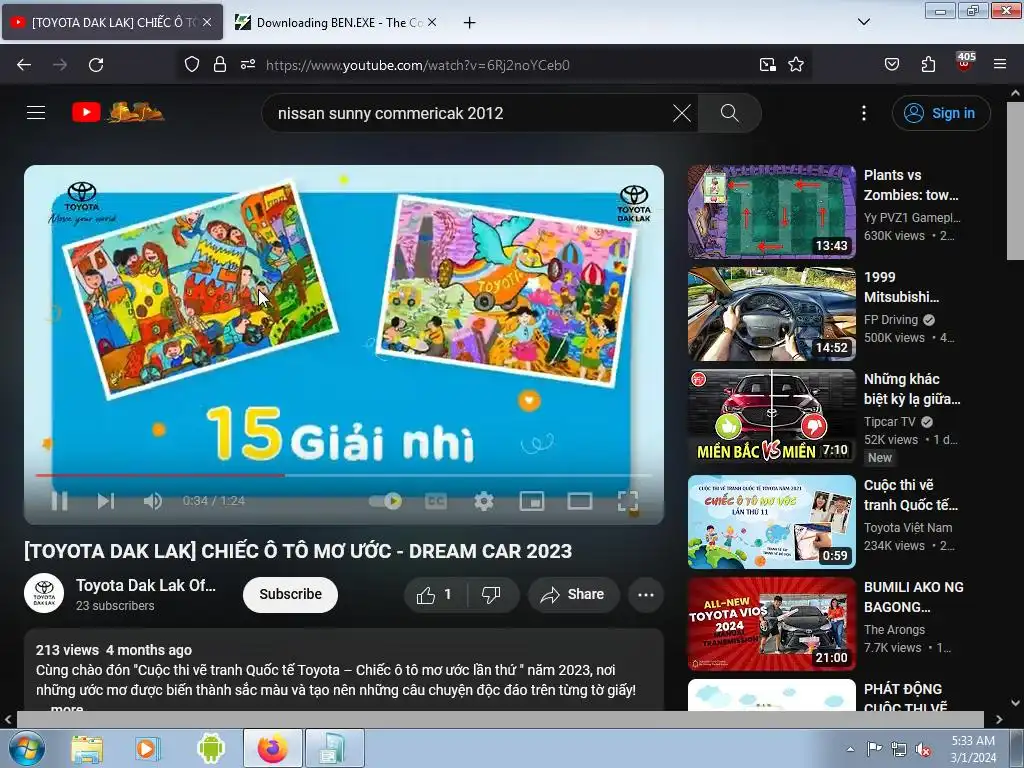
Task: Enable miniplayer mode
Action: point(532,501)
